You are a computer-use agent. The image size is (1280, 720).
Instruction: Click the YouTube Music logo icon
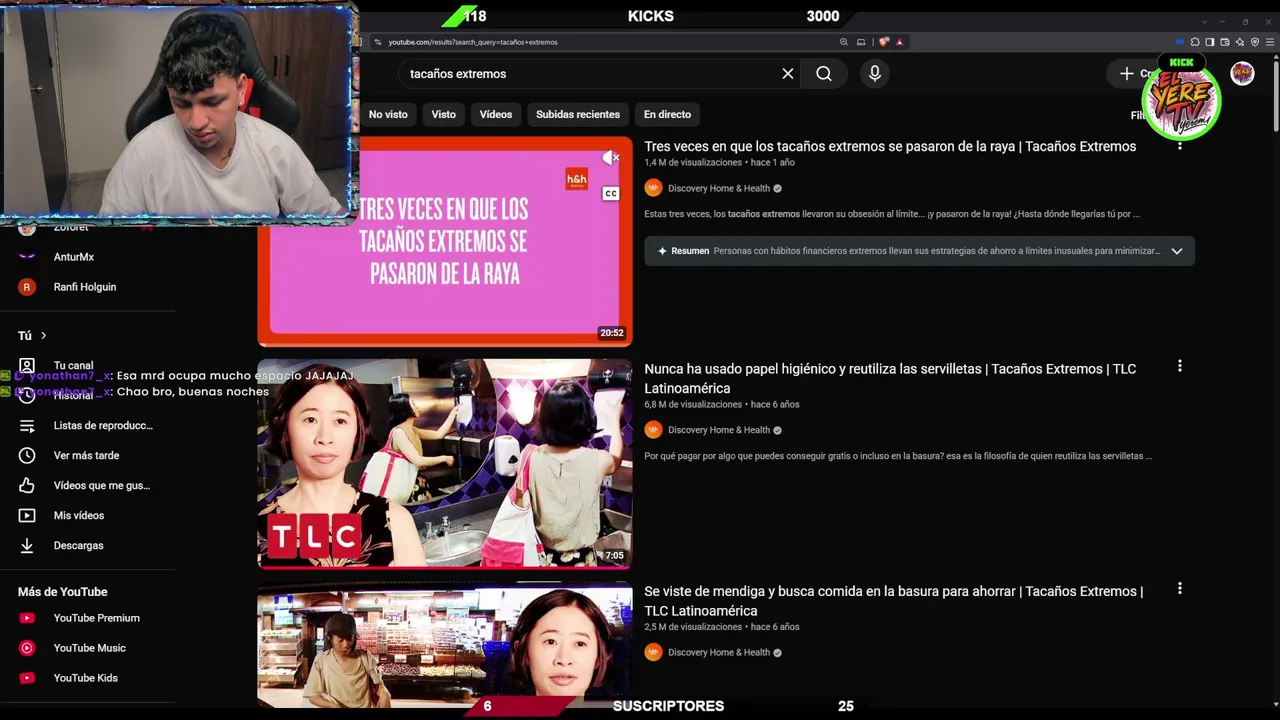27,648
